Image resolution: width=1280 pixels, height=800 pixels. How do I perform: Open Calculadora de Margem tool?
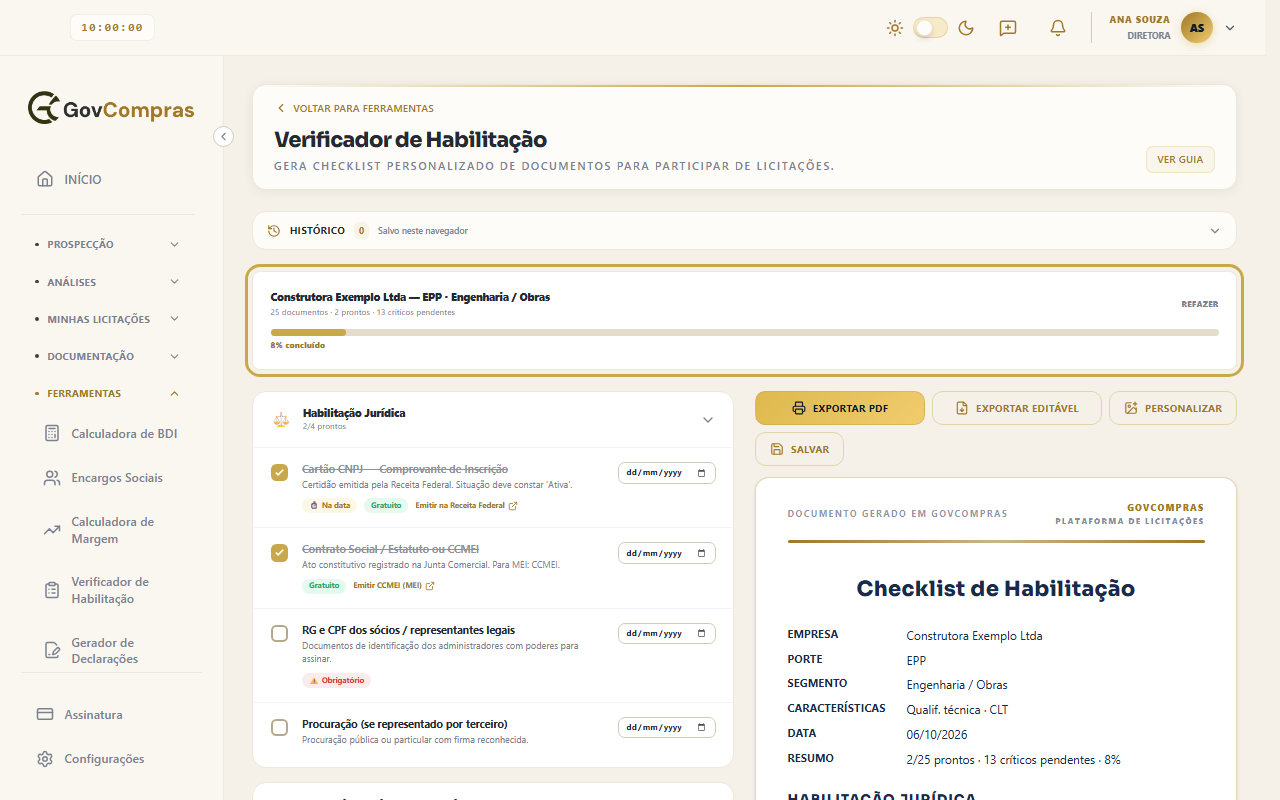pyautogui.click(x=115, y=530)
